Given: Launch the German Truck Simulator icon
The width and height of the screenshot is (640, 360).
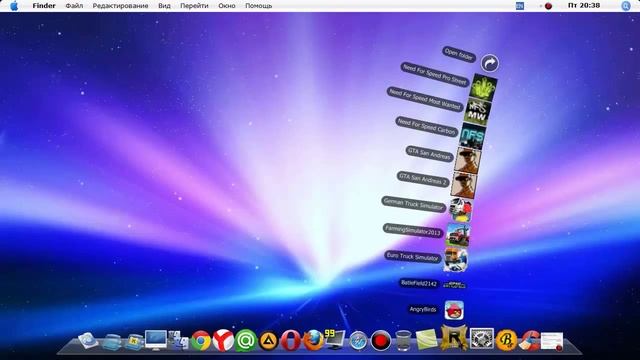Looking at the screenshot, I should pos(460,210).
